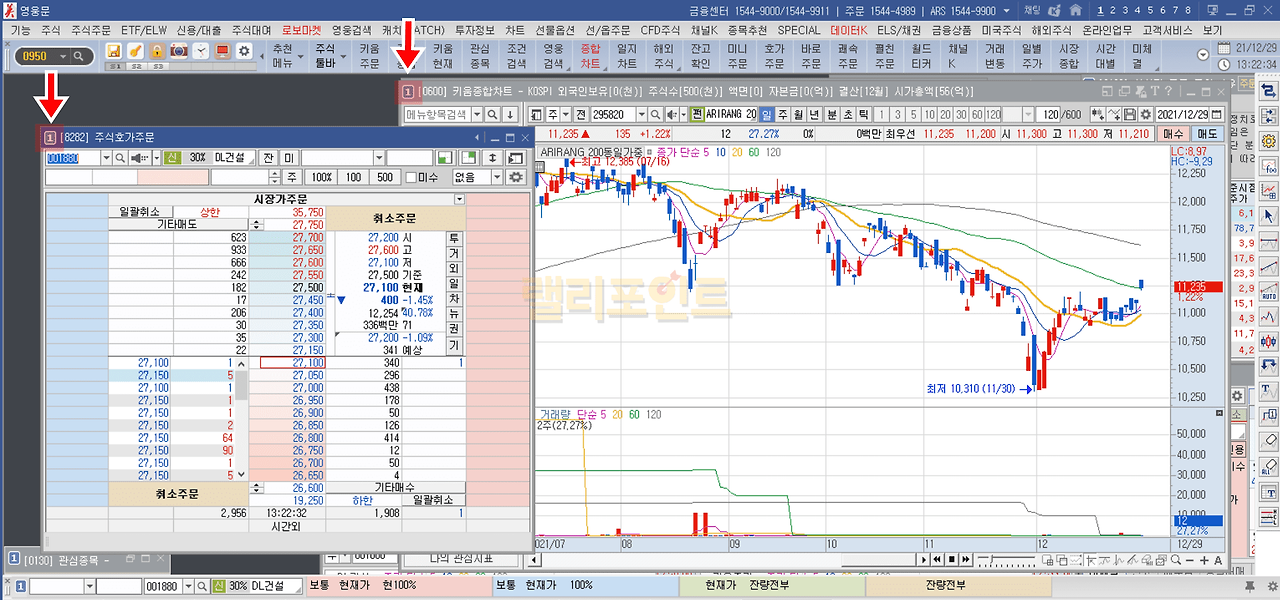Click the settings gear in order window
Viewport: 1280px width, 600px height.
point(516,177)
